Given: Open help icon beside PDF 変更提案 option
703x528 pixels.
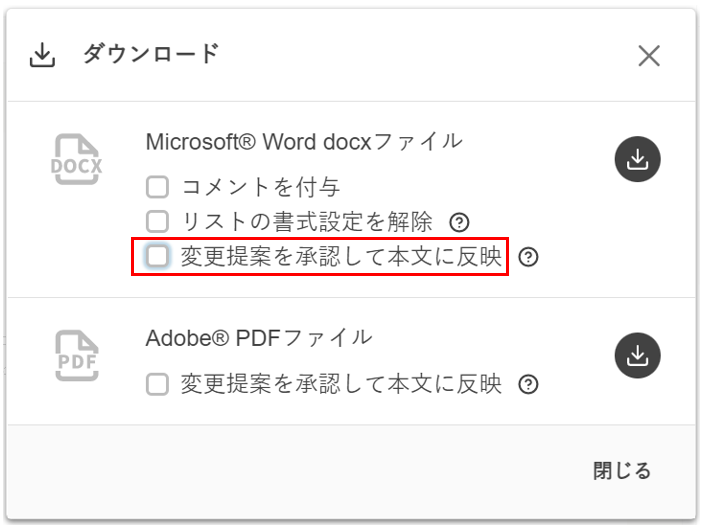Looking at the screenshot, I should [529, 385].
